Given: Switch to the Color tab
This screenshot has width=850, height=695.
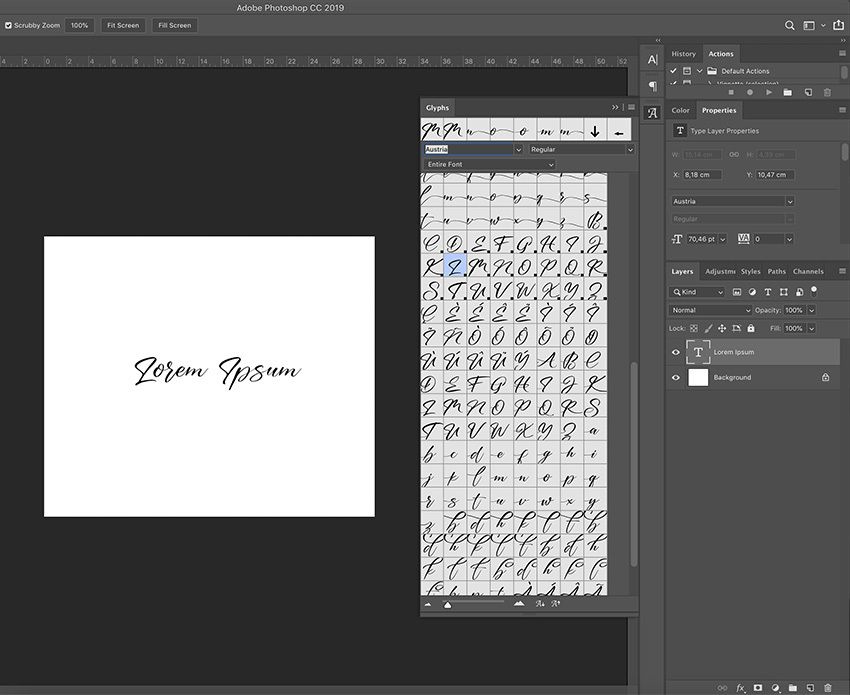Looking at the screenshot, I should 680,110.
